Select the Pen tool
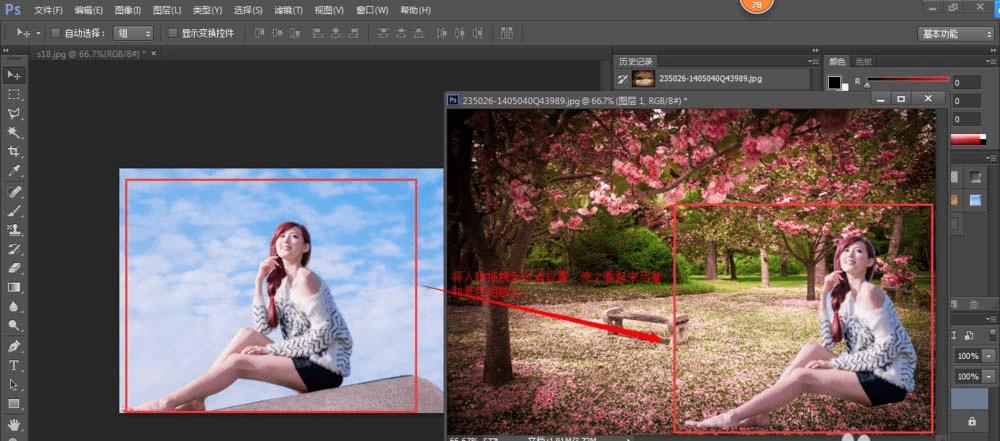Viewport: 1000px width, 441px height. (x=14, y=346)
